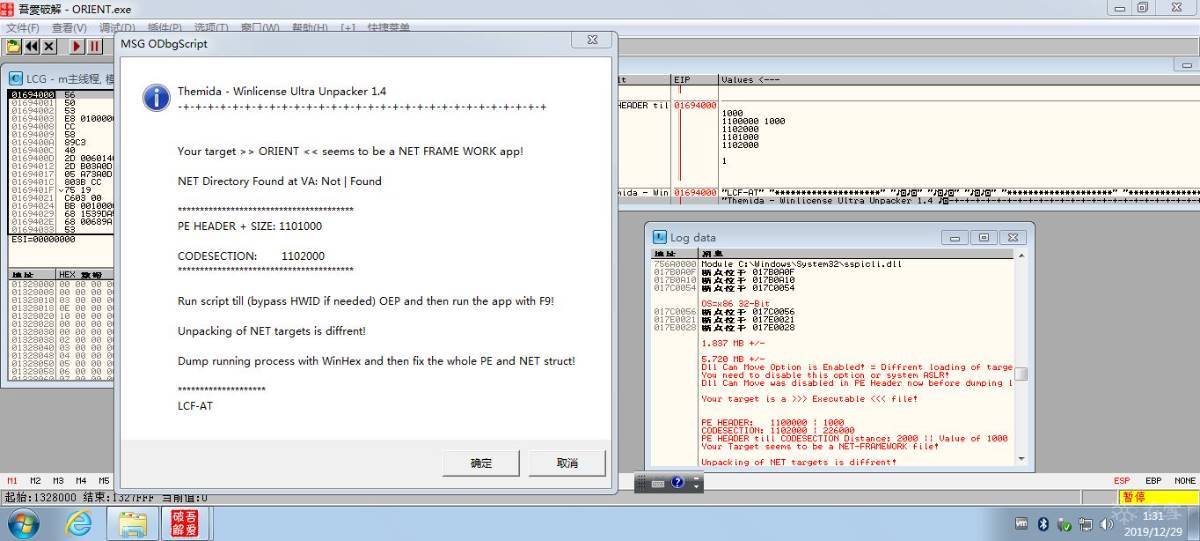Click the EIP column header in script window
1200x541 pixels.
(695, 80)
